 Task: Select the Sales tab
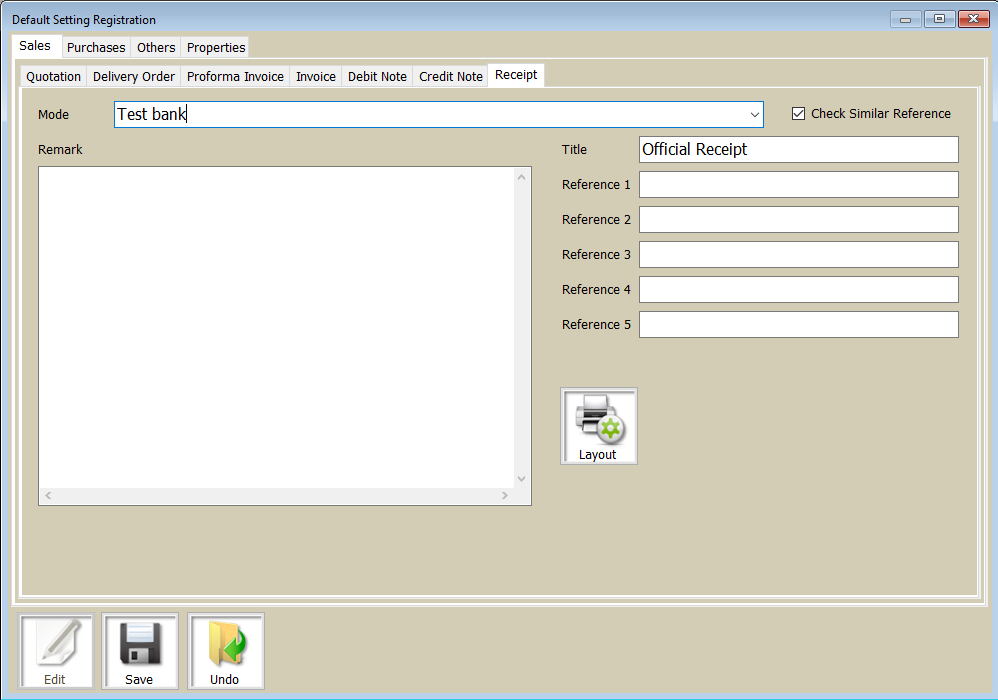point(35,46)
